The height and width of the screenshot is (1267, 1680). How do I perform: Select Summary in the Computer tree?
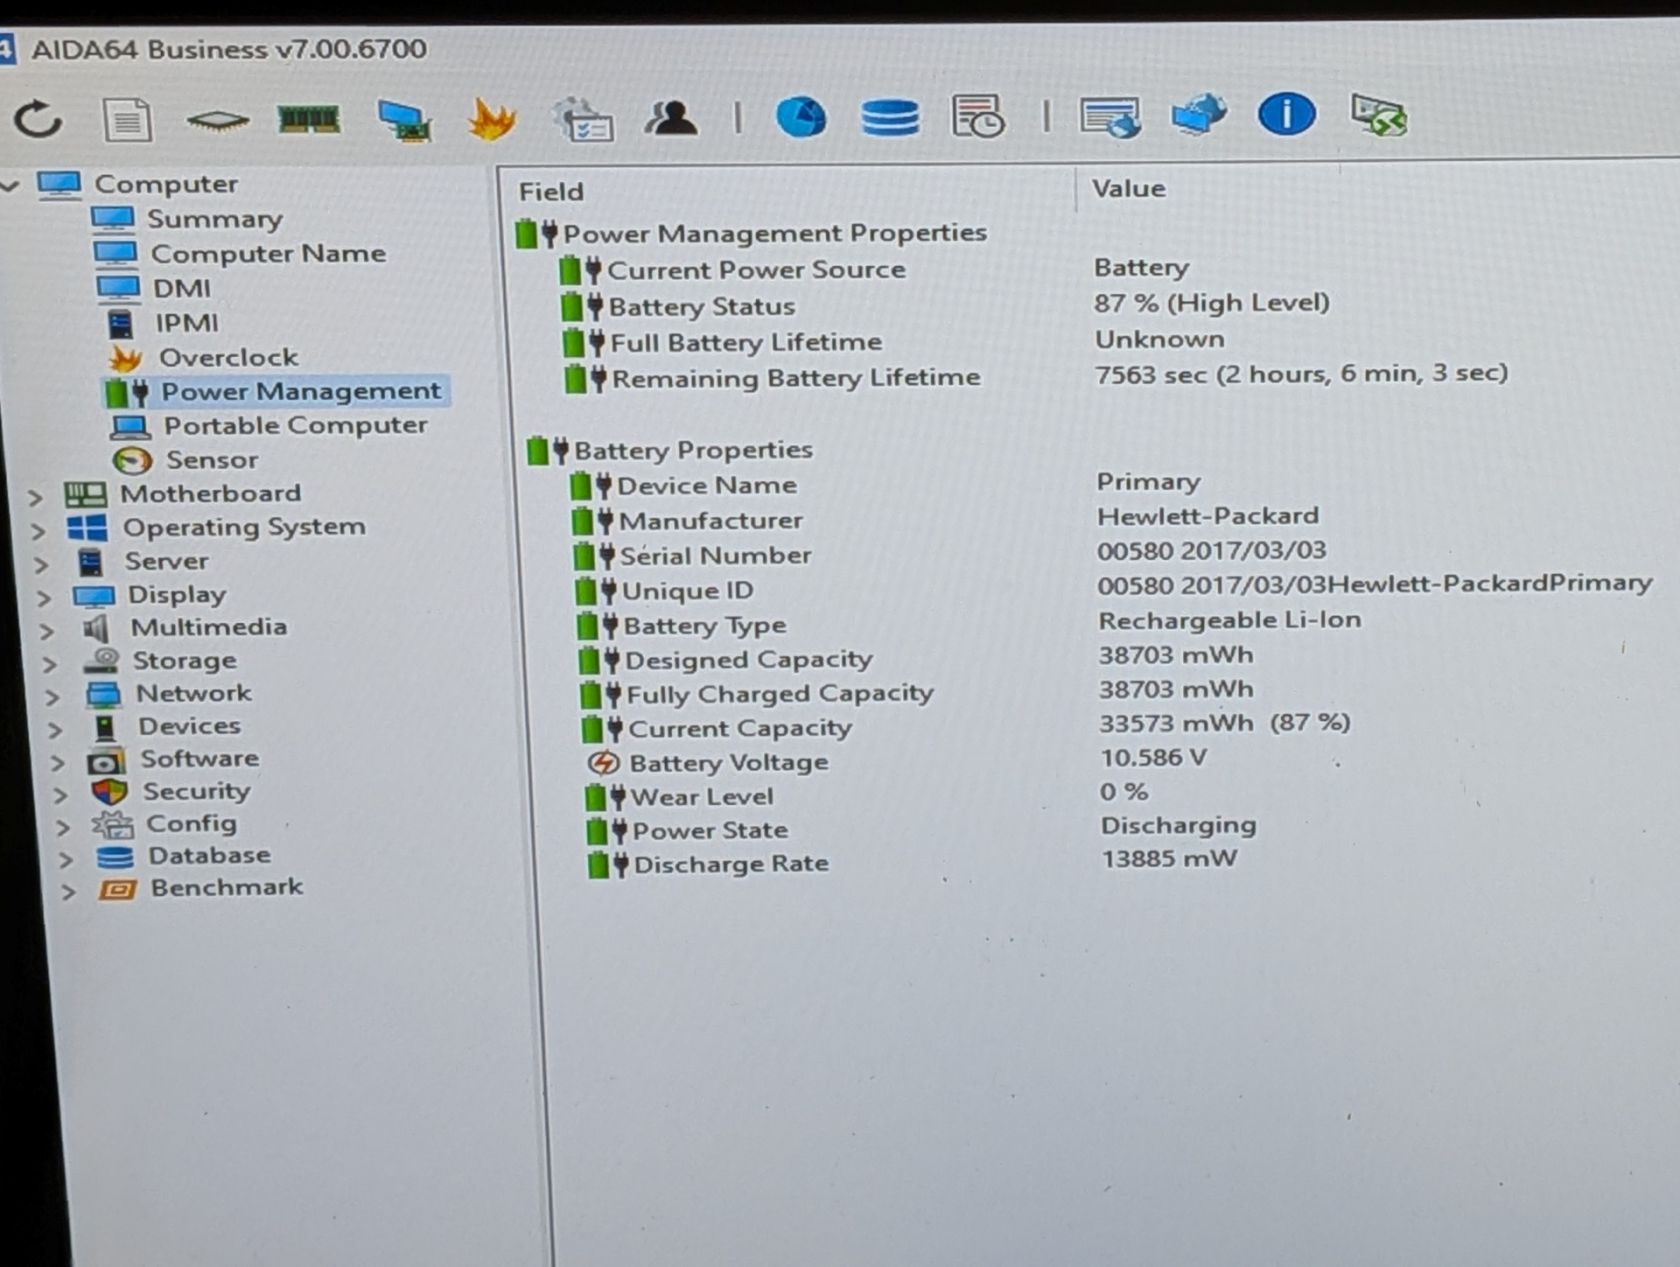coord(215,219)
